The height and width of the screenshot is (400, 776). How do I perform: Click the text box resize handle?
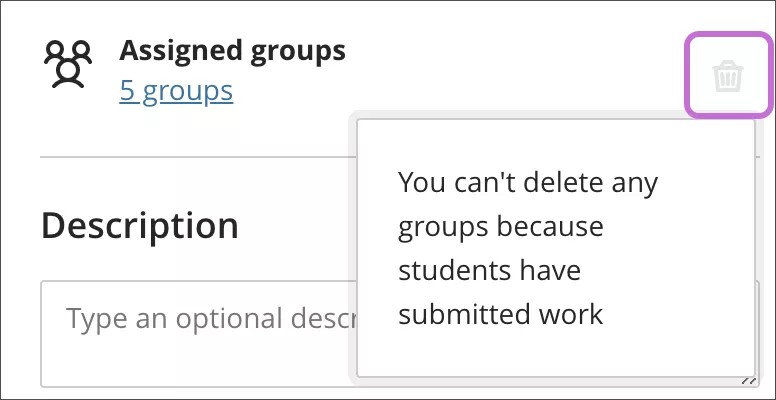pyautogui.click(x=747, y=380)
